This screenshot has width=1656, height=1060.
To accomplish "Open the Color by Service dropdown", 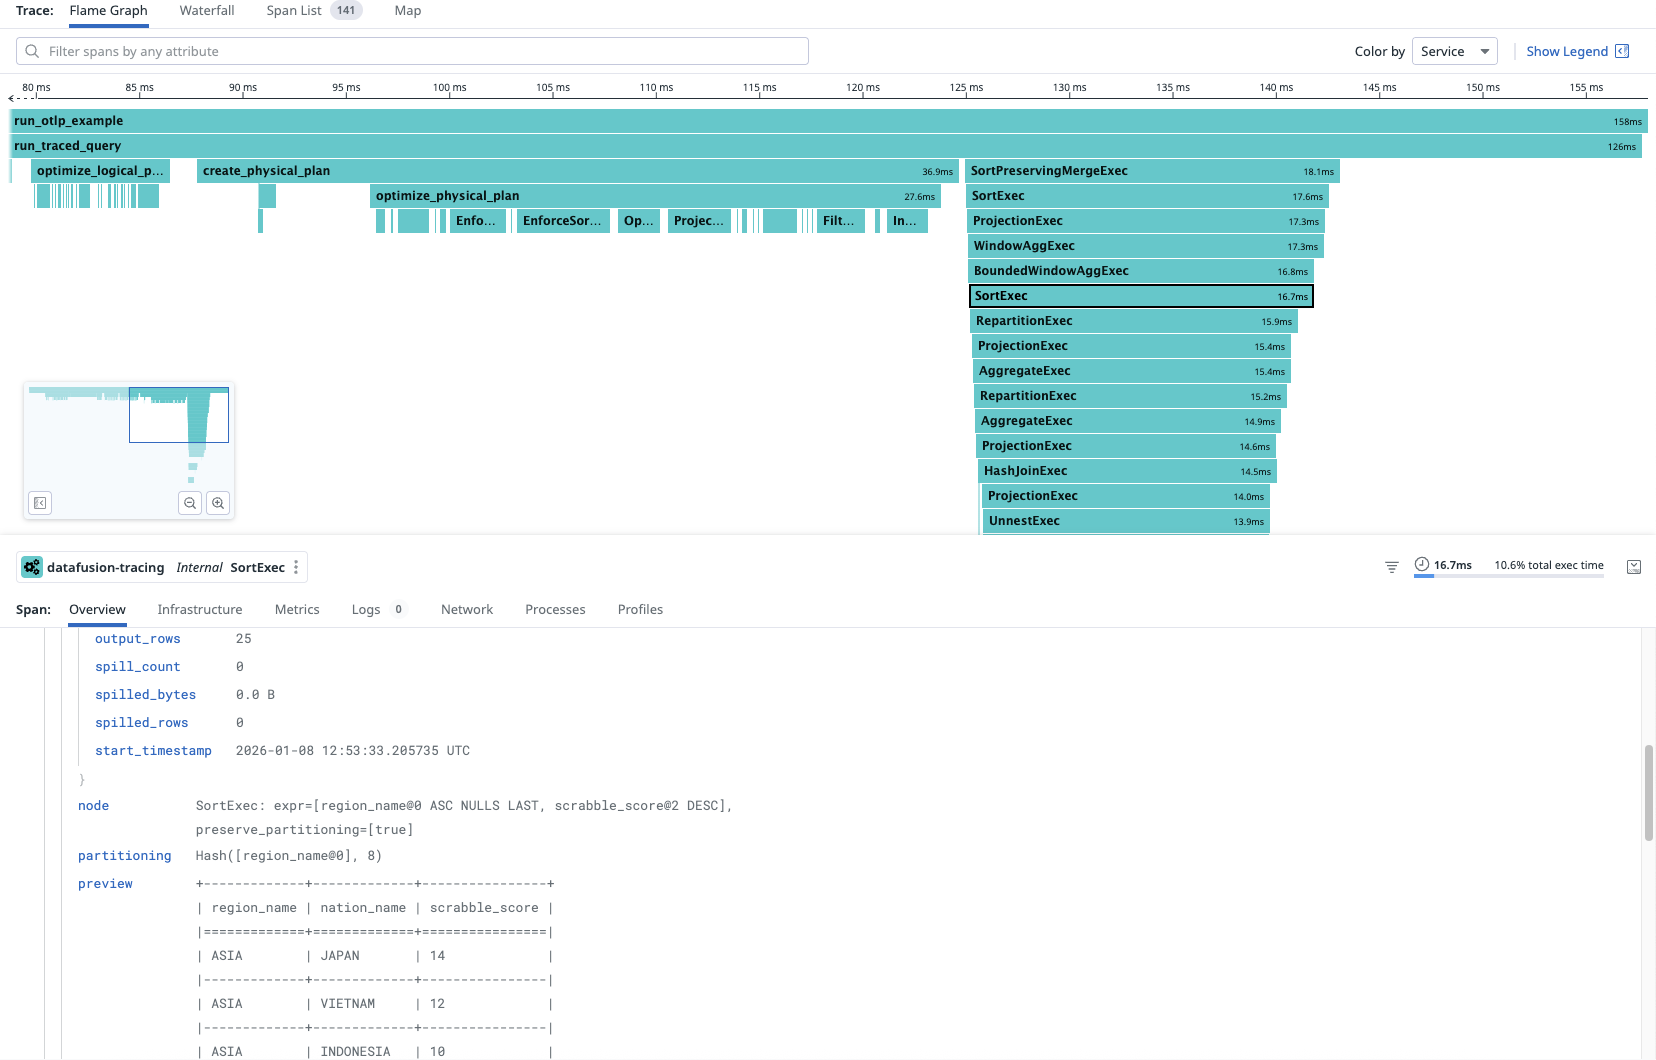I will click(1454, 51).
